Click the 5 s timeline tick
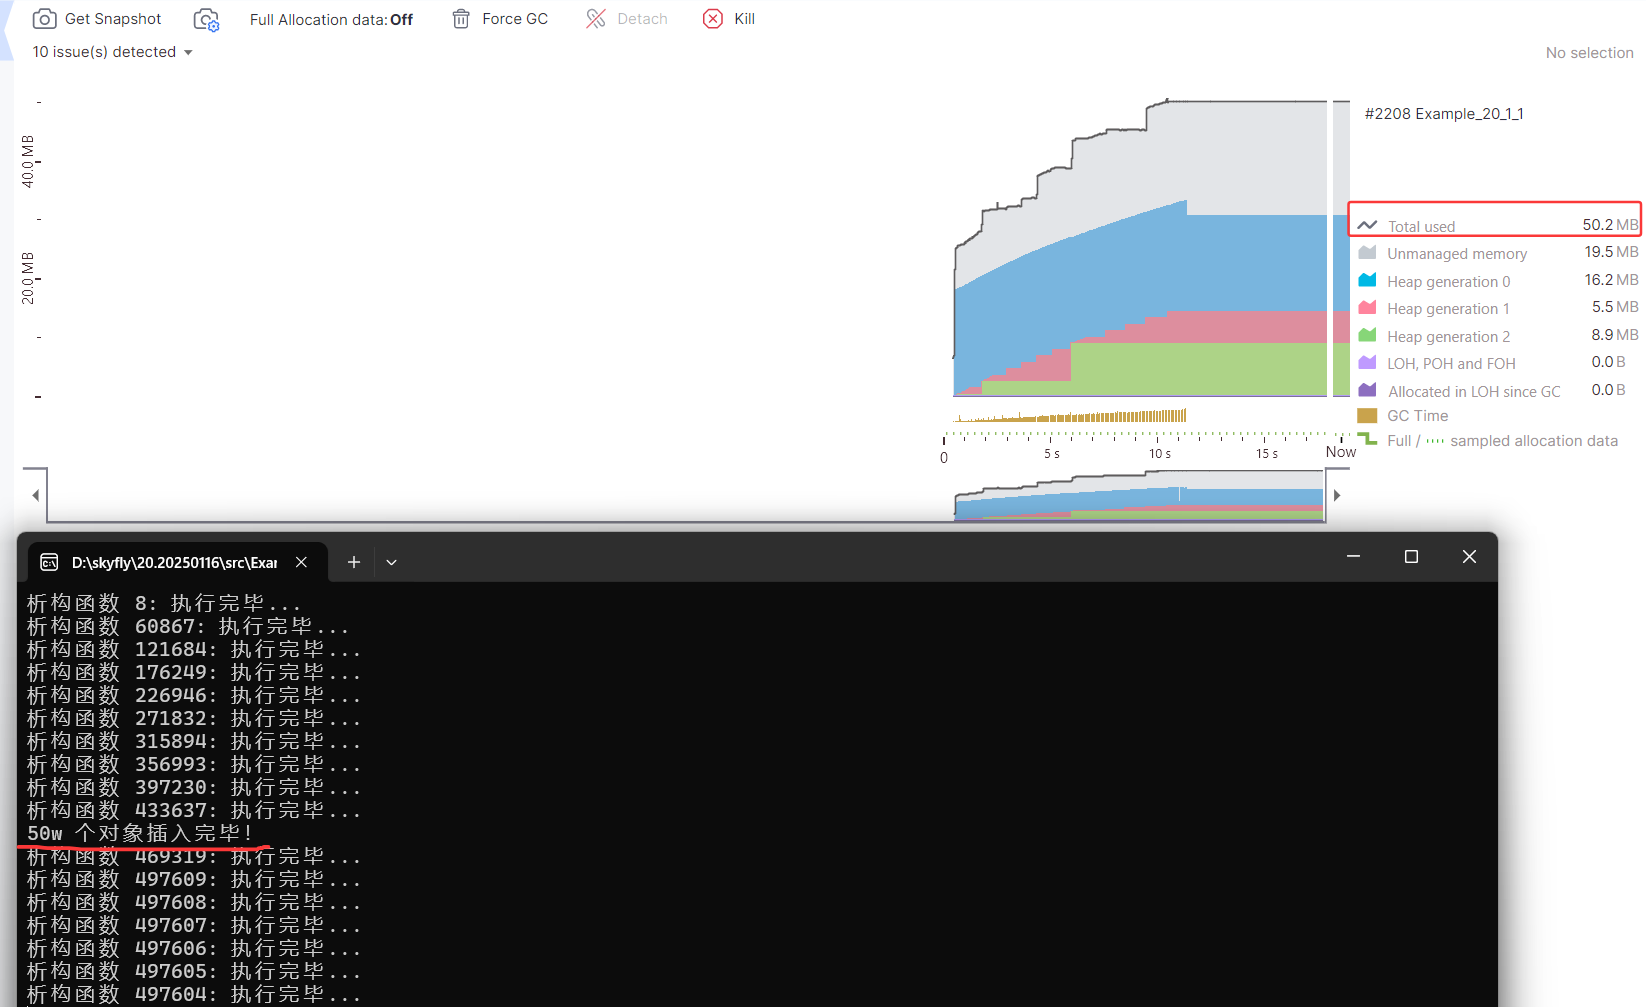Image resolution: width=1646 pixels, height=1007 pixels. (x=1052, y=454)
